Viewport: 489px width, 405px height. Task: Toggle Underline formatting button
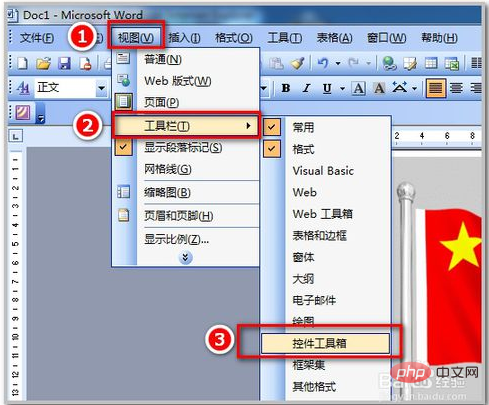tap(327, 88)
